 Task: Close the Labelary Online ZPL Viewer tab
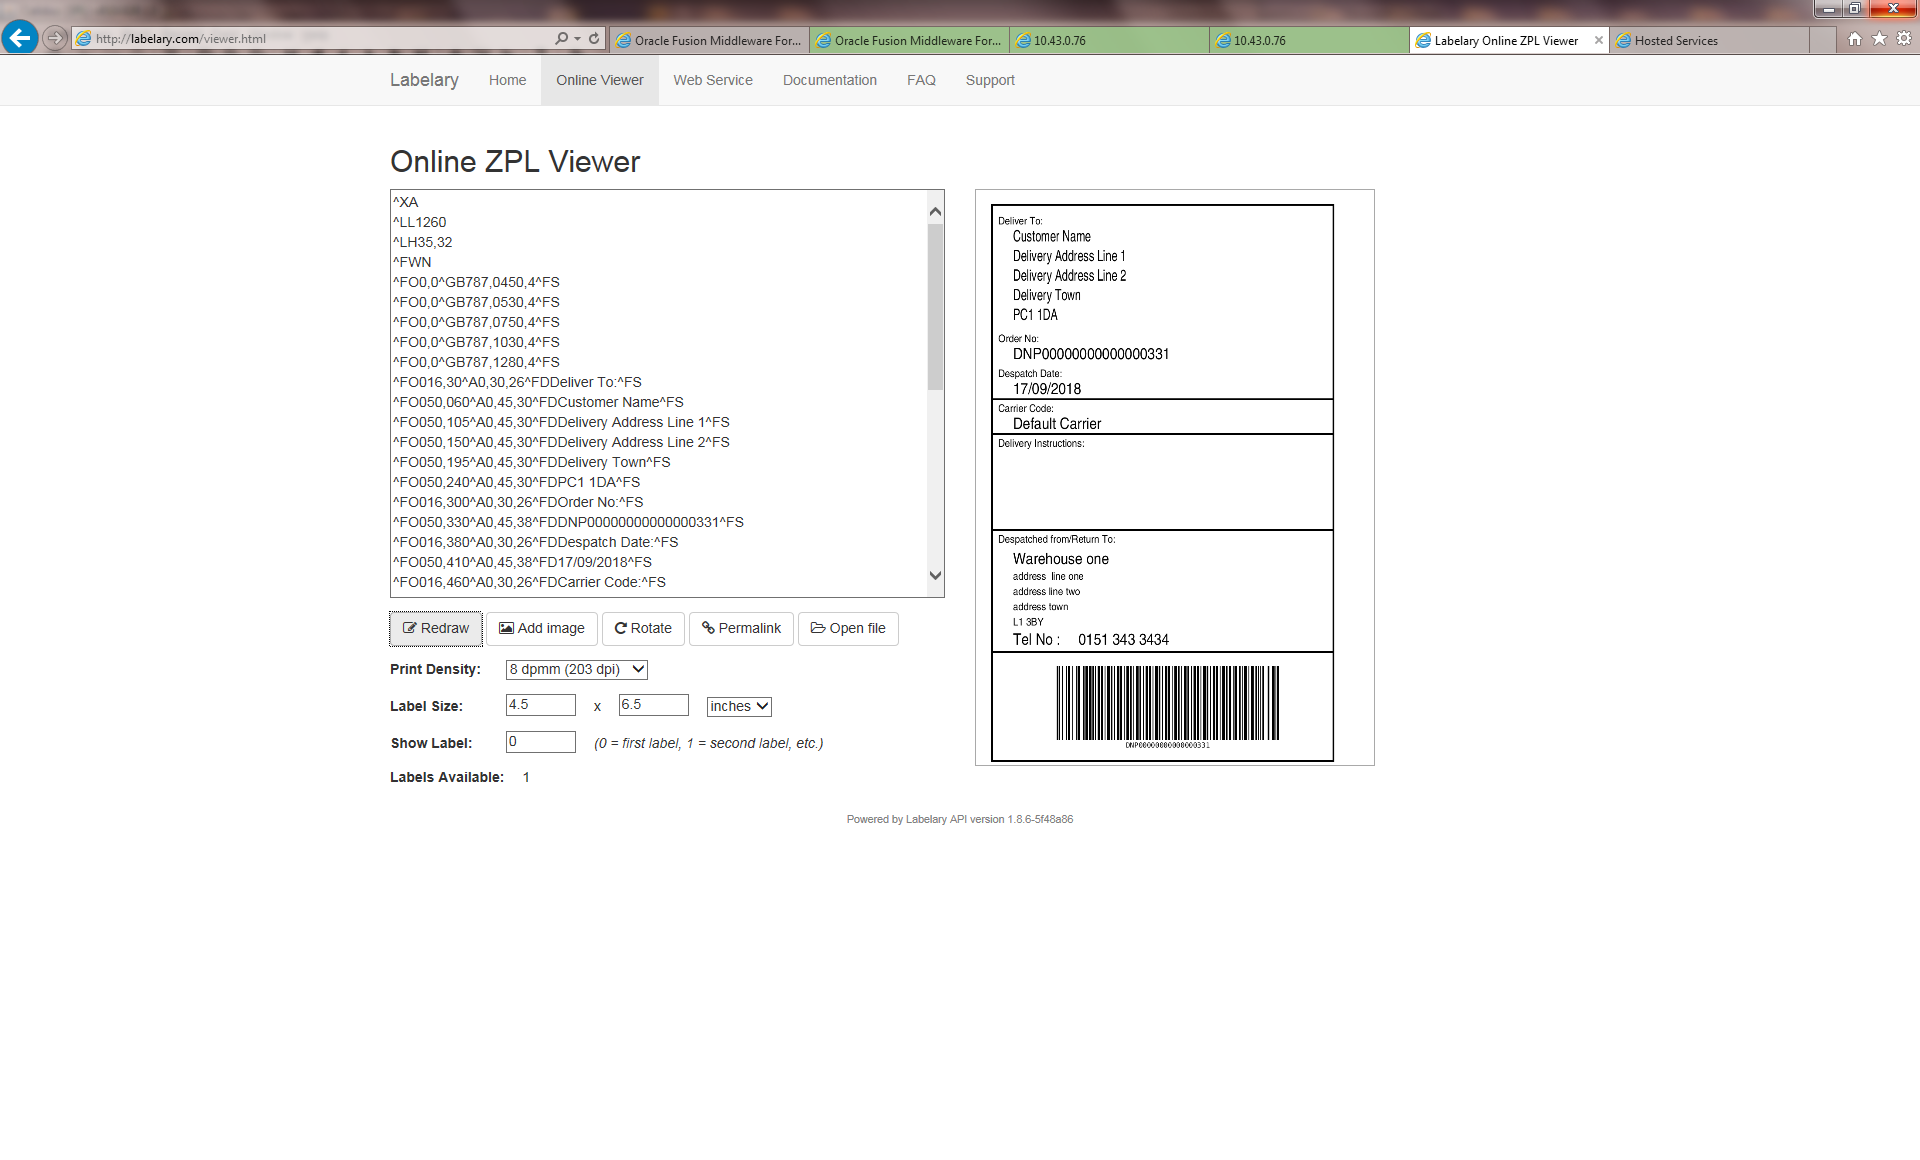tap(1598, 40)
